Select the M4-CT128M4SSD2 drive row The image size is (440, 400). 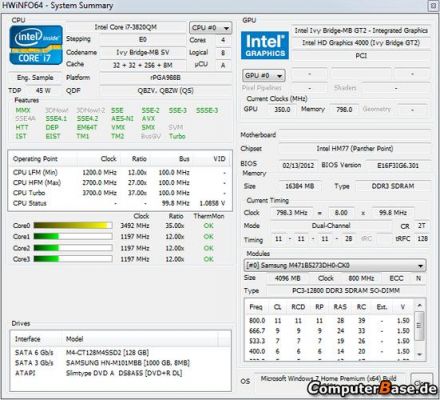click(x=120, y=353)
